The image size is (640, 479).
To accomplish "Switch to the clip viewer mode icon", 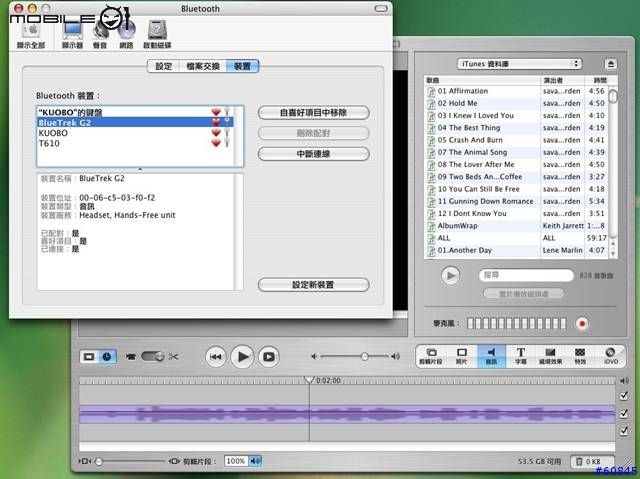I will pyautogui.click(x=89, y=357).
